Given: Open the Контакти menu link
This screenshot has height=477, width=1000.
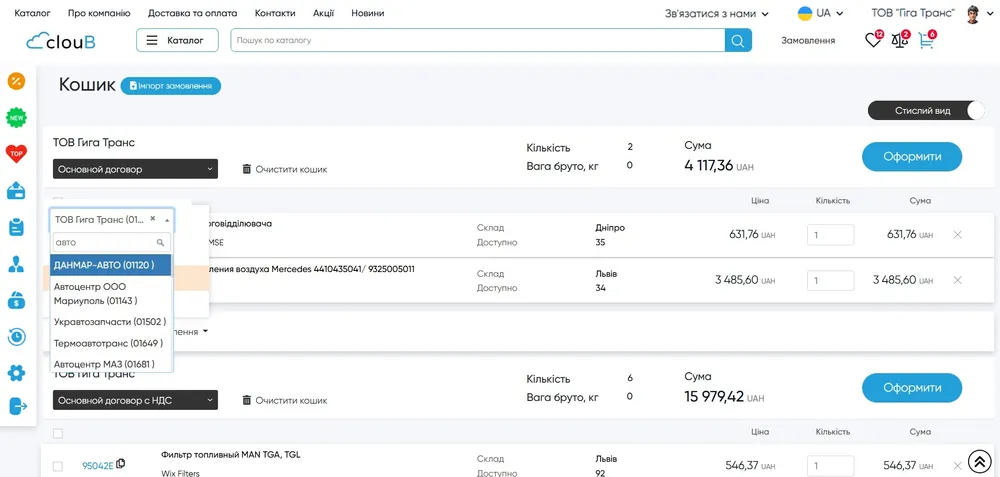Looking at the screenshot, I should [x=275, y=13].
